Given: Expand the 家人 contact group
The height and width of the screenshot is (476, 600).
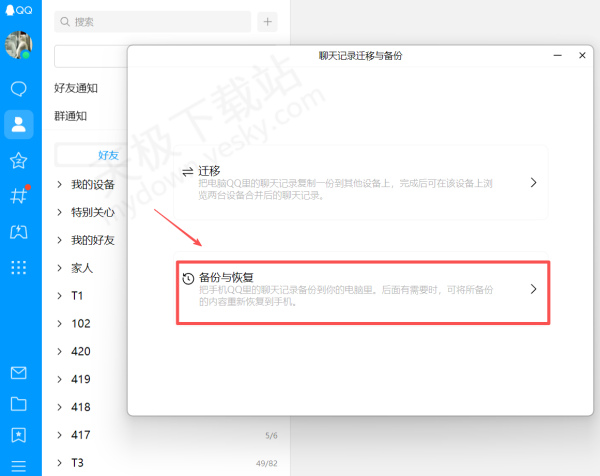Looking at the screenshot, I should pyautogui.click(x=82, y=268).
